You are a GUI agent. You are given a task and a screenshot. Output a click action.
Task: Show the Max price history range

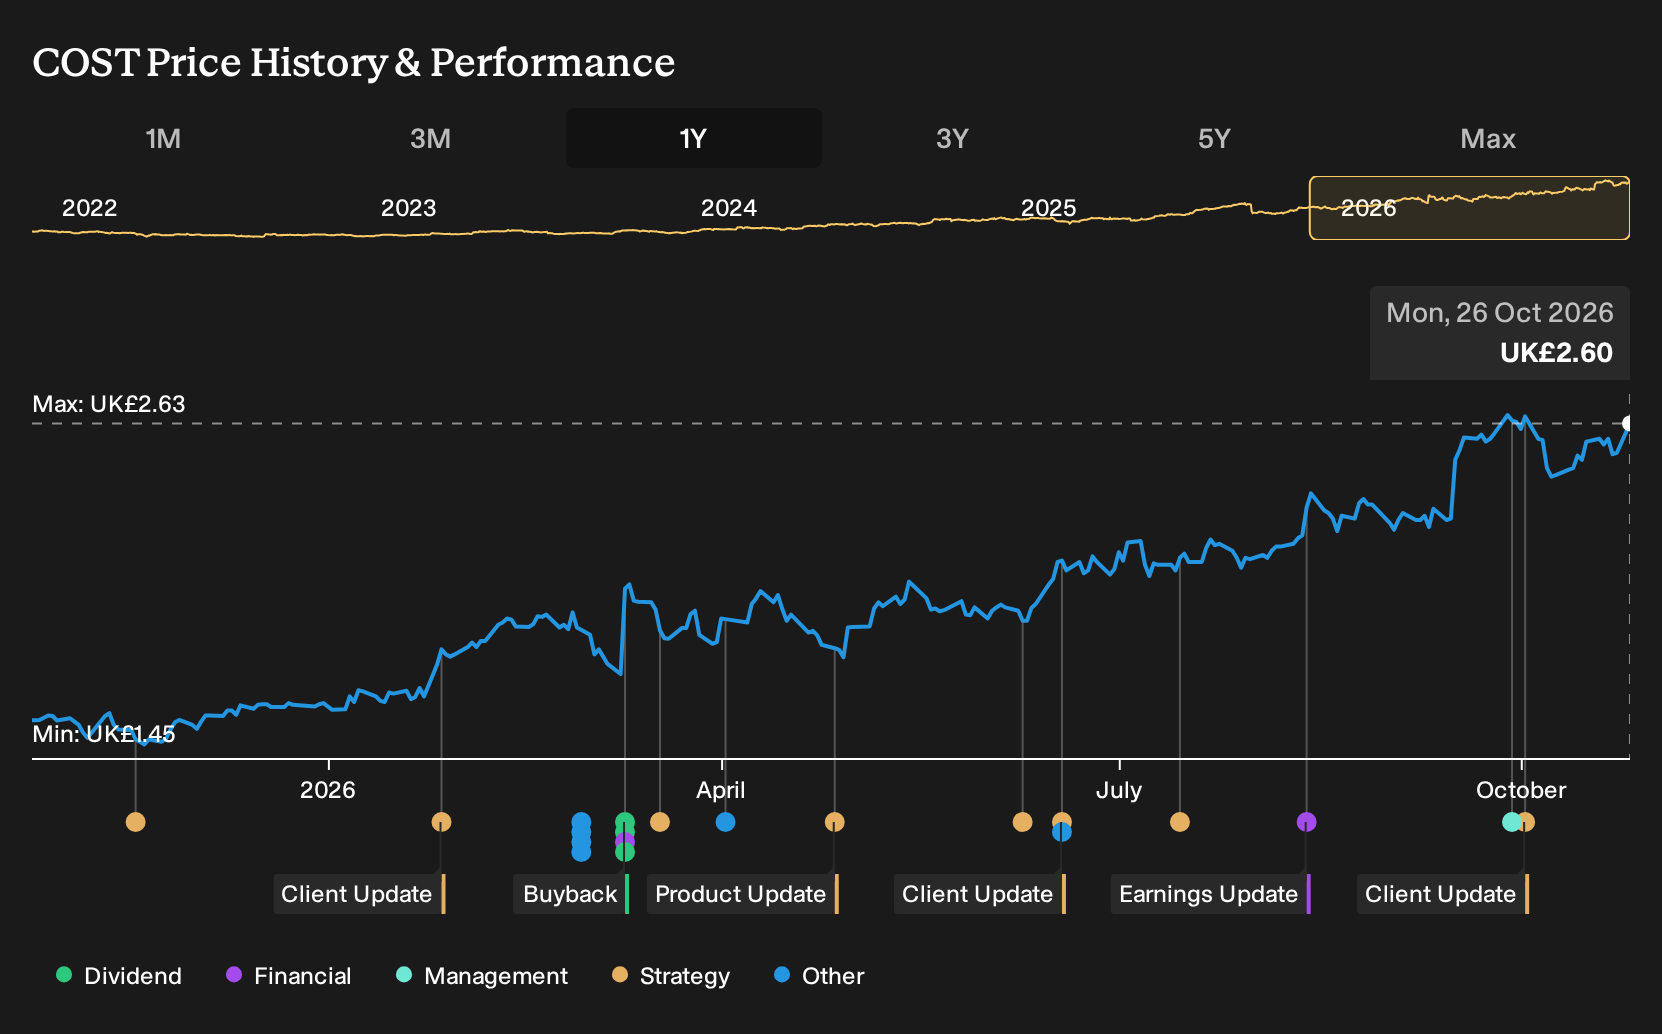pyautogui.click(x=1488, y=138)
